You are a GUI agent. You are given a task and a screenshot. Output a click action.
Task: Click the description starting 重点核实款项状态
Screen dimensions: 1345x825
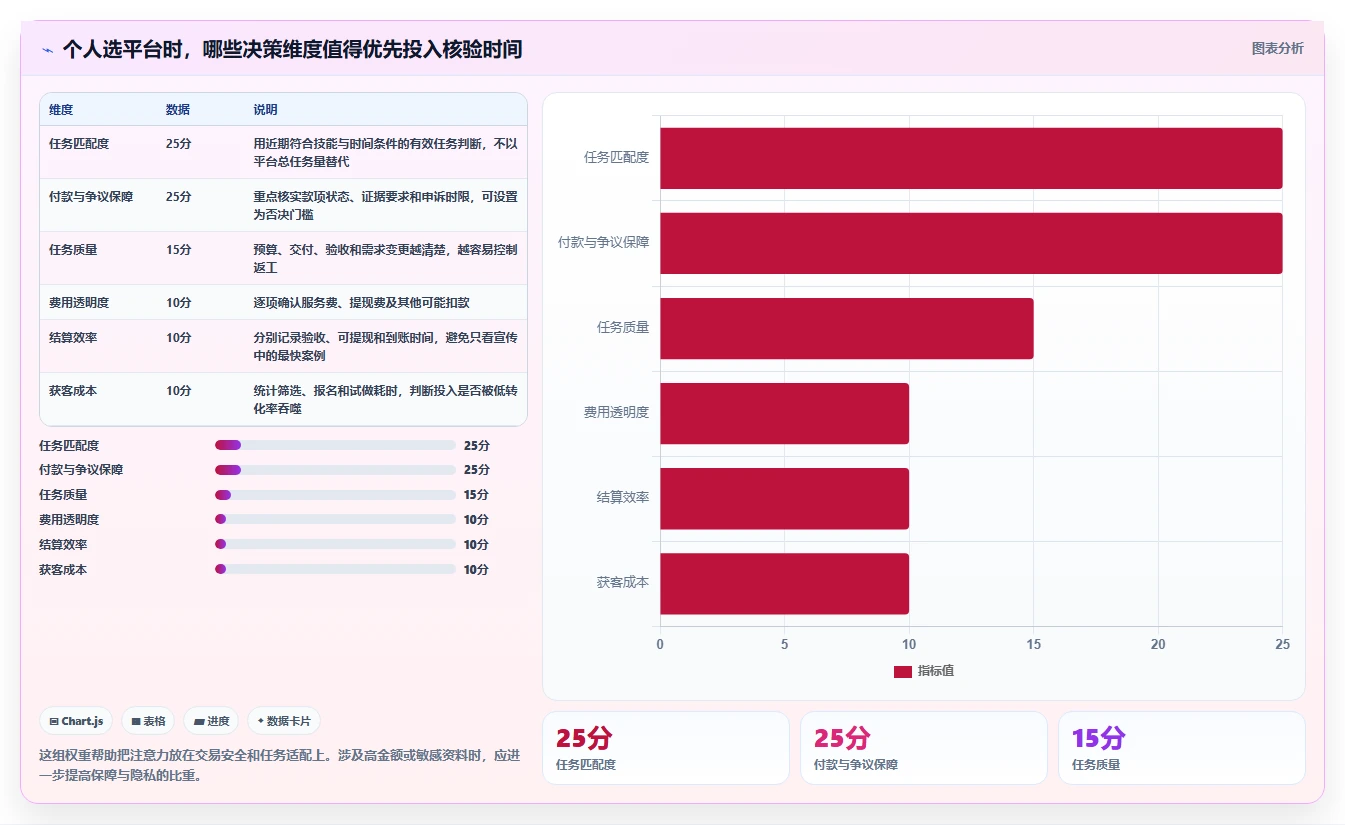pos(385,205)
